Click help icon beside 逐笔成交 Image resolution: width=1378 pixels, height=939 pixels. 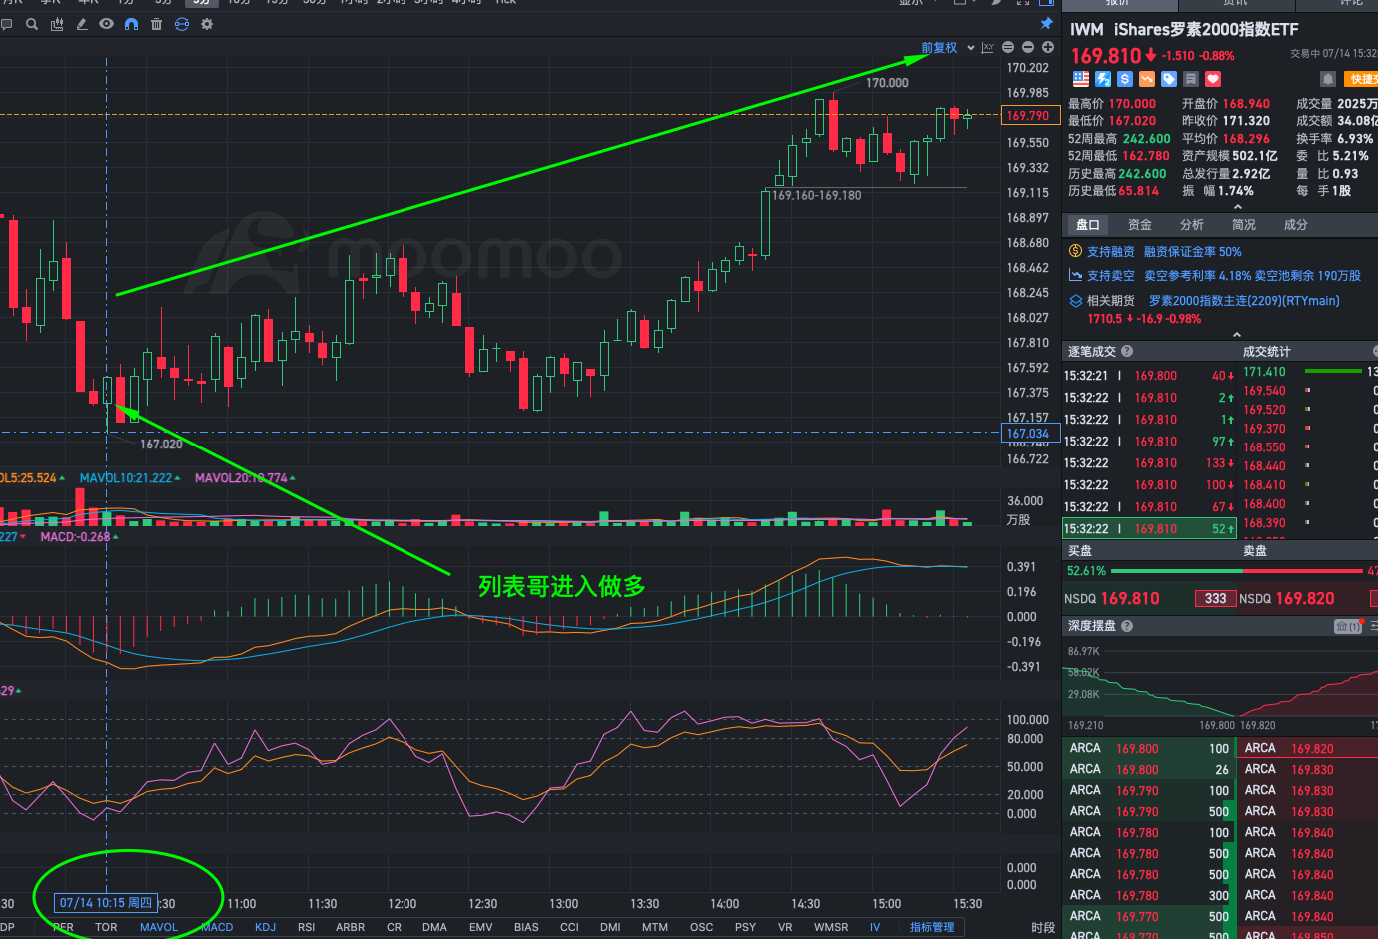pyautogui.click(x=1127, y=351)
